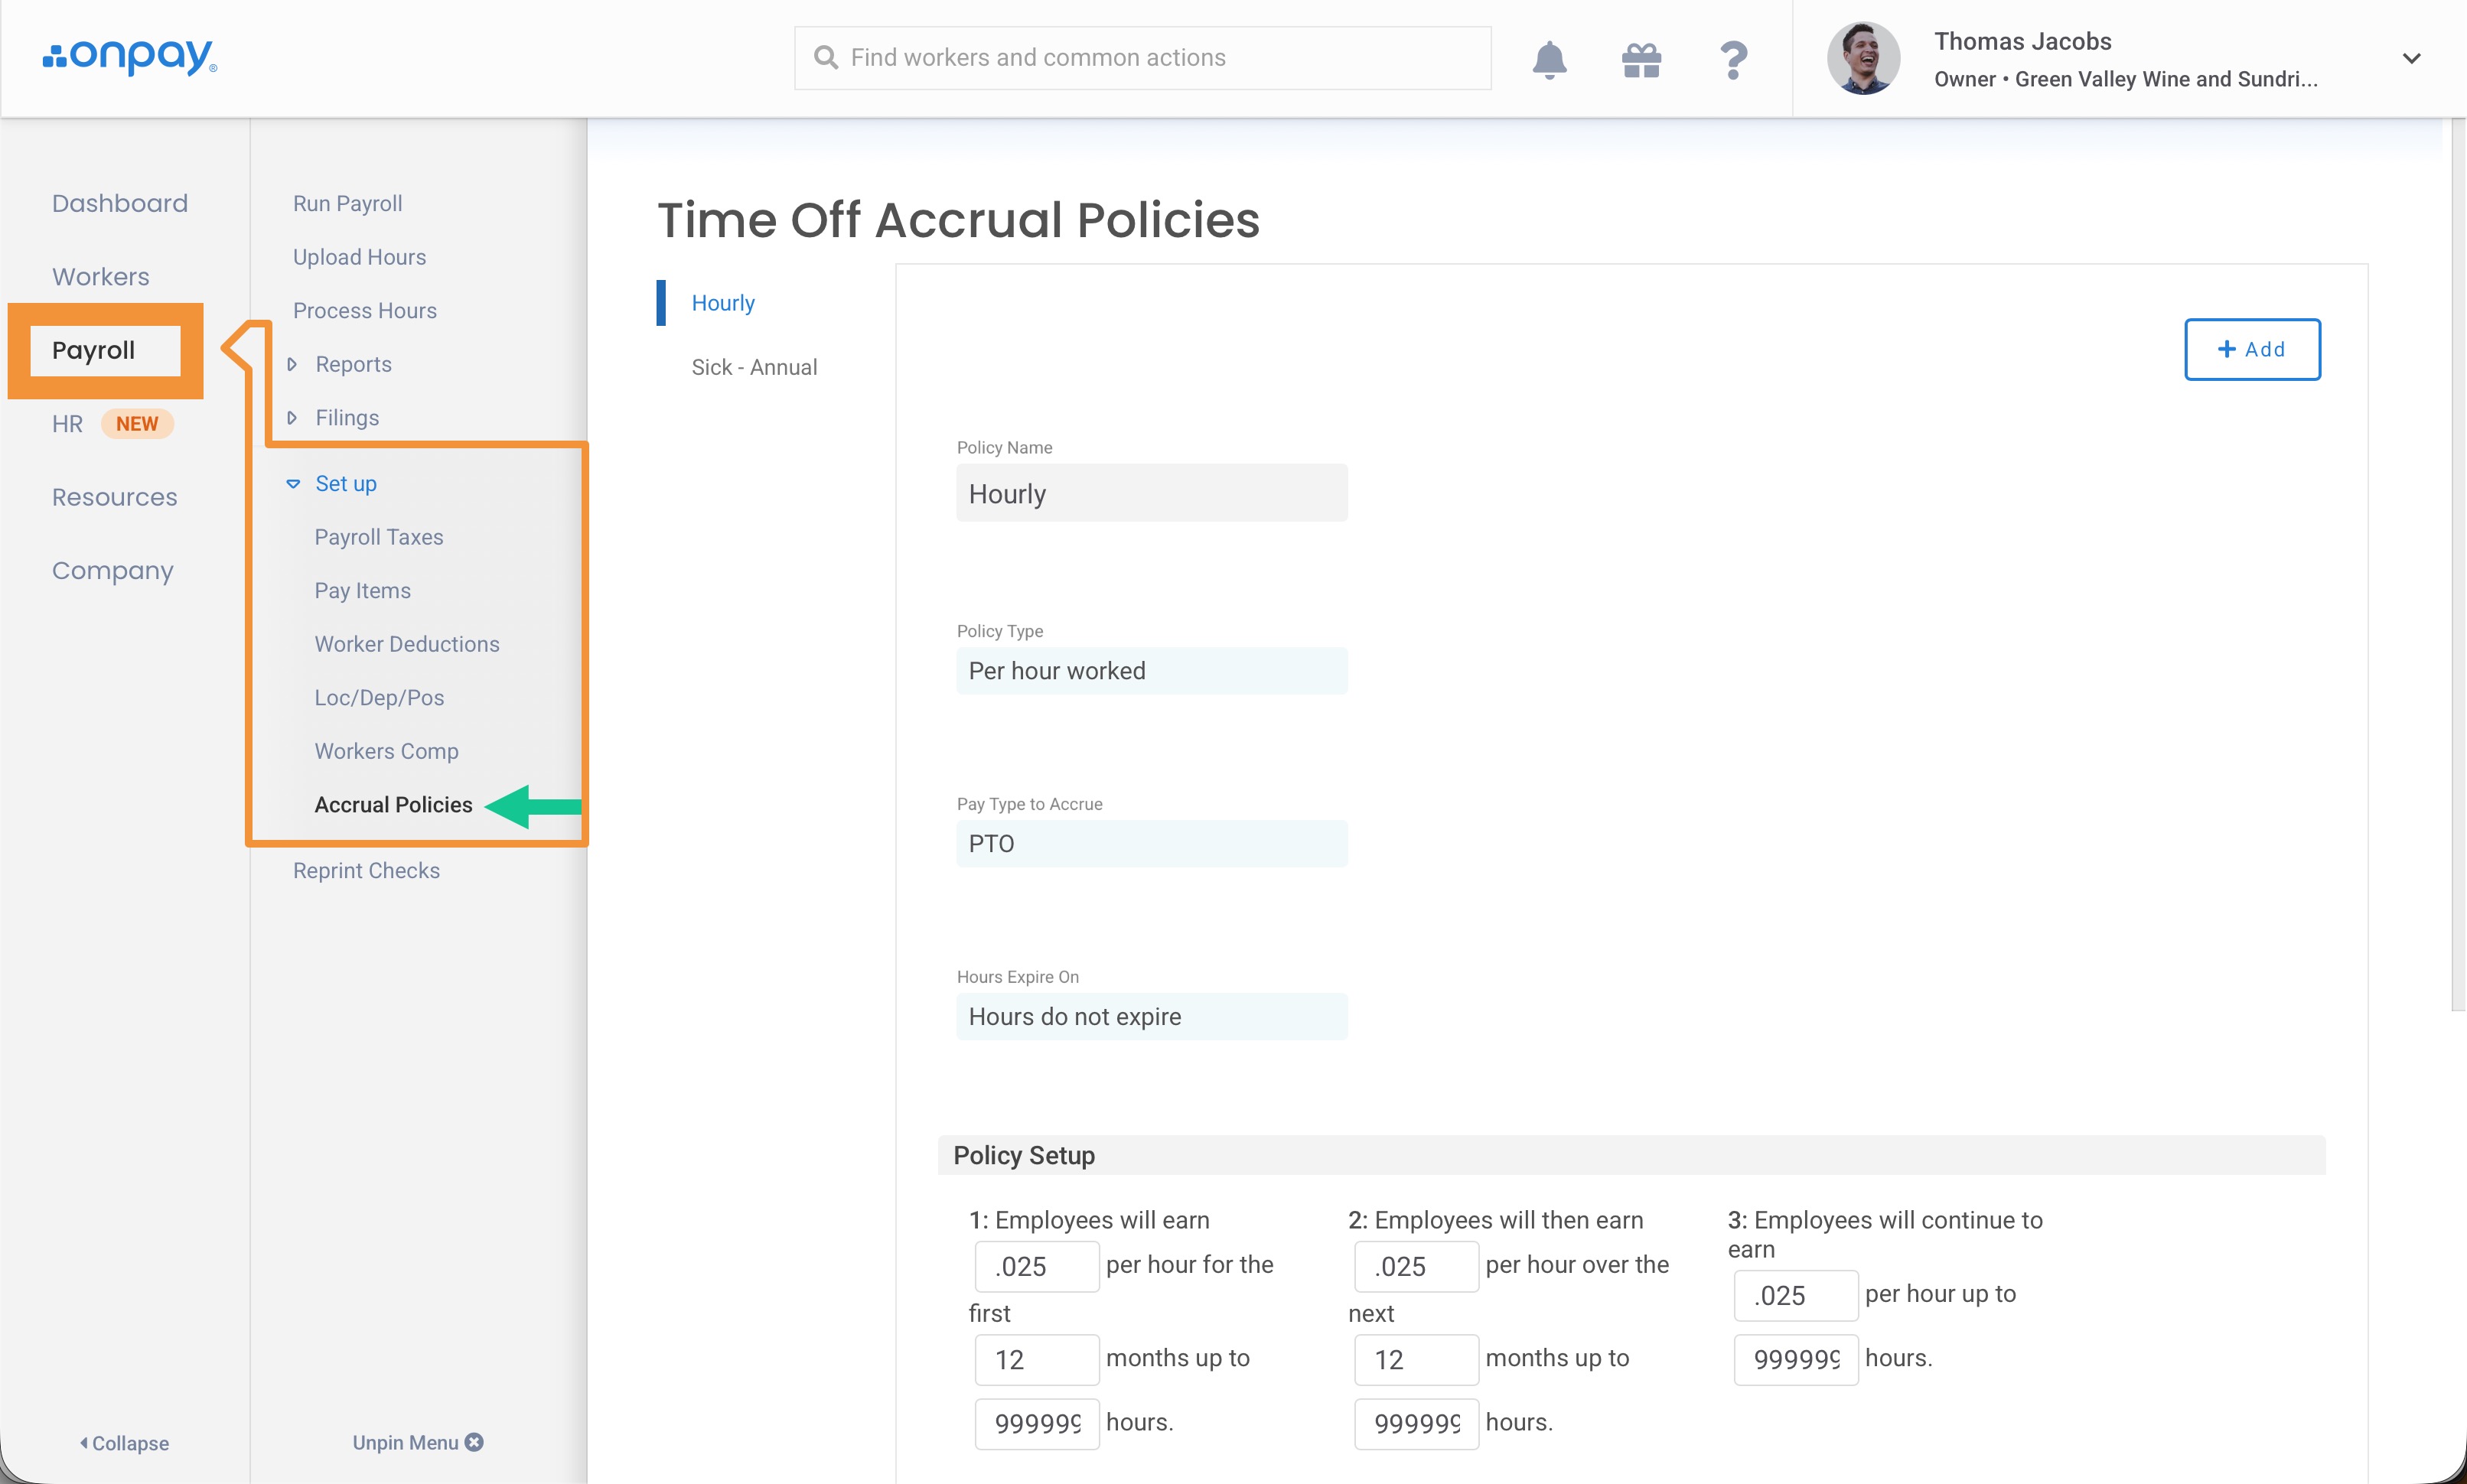
Task: Click the Unpin Menu close icon
Action: coord(475,1442)
